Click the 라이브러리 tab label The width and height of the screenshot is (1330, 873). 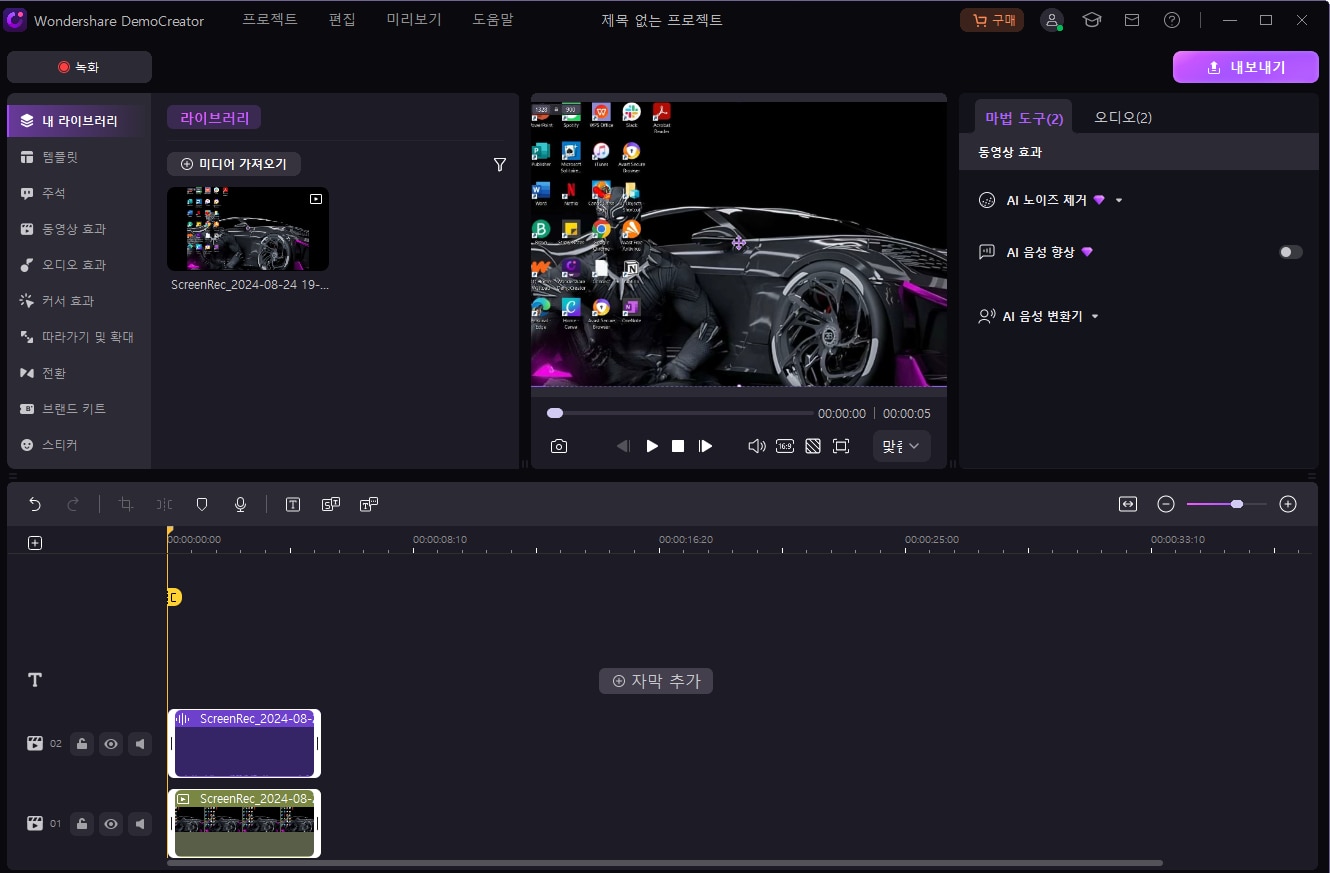point(214,118)
